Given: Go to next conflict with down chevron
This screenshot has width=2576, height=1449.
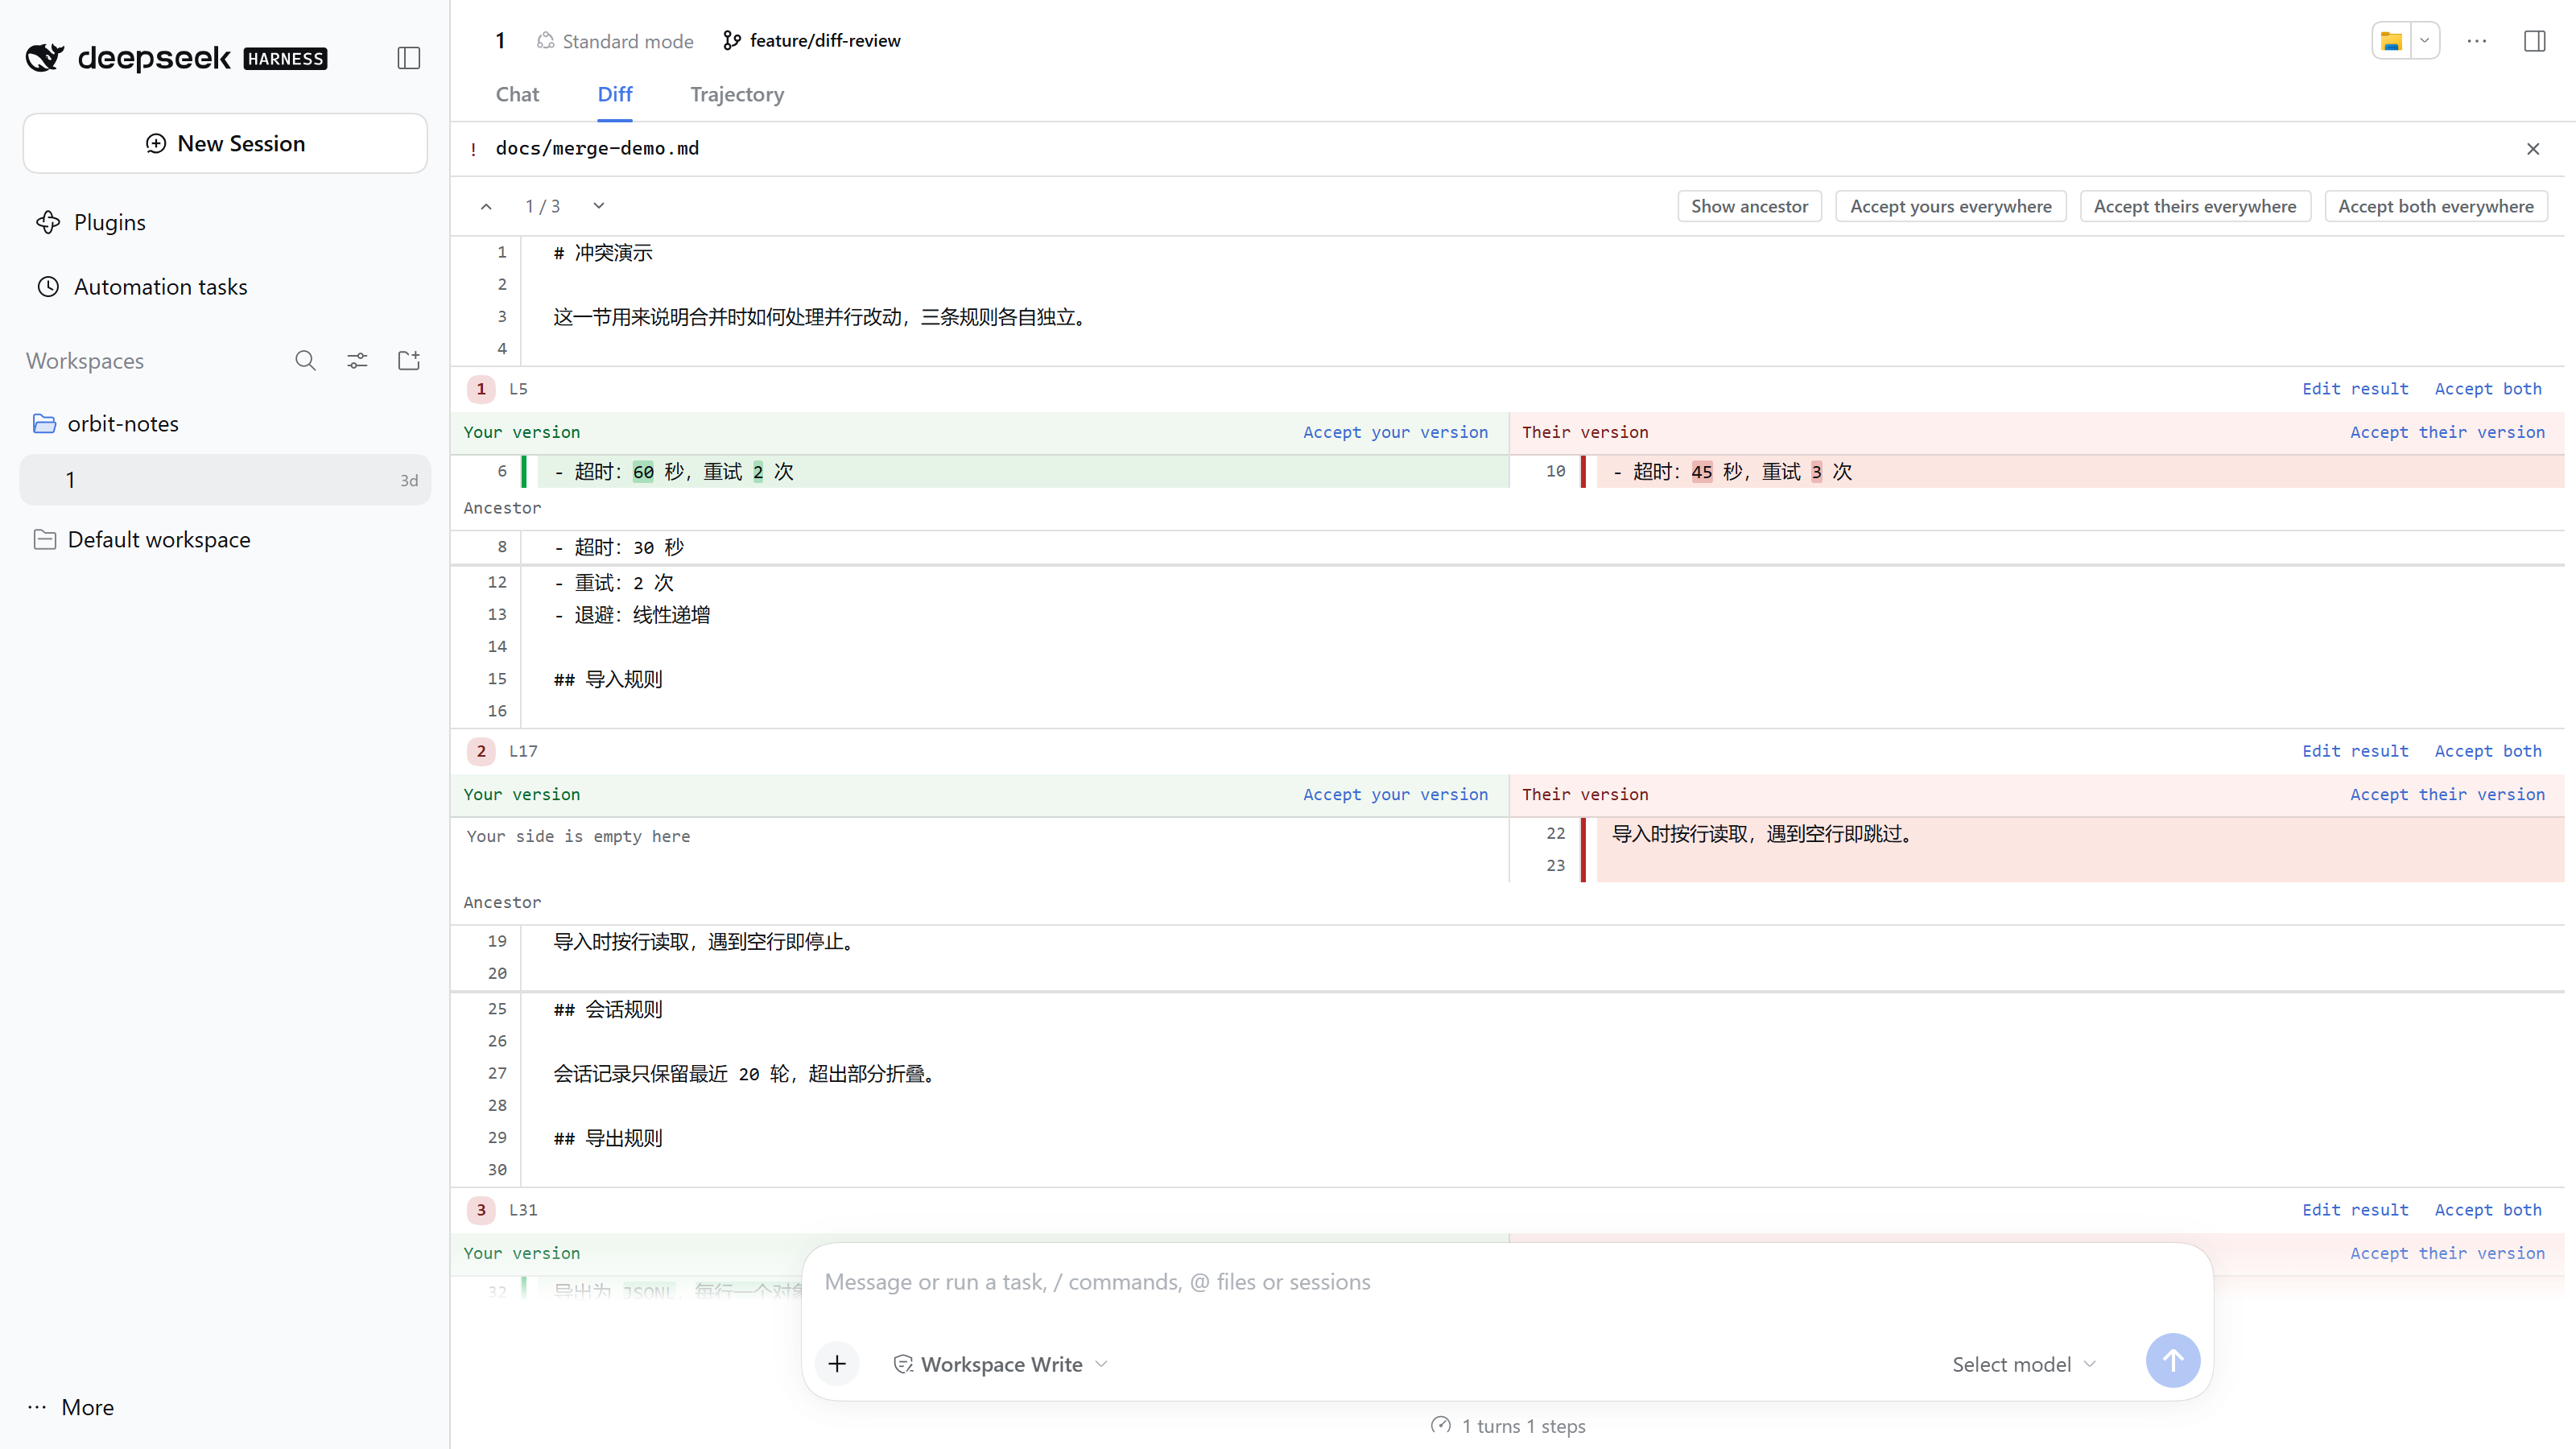Looking at the screenshot, I should 599,206.
